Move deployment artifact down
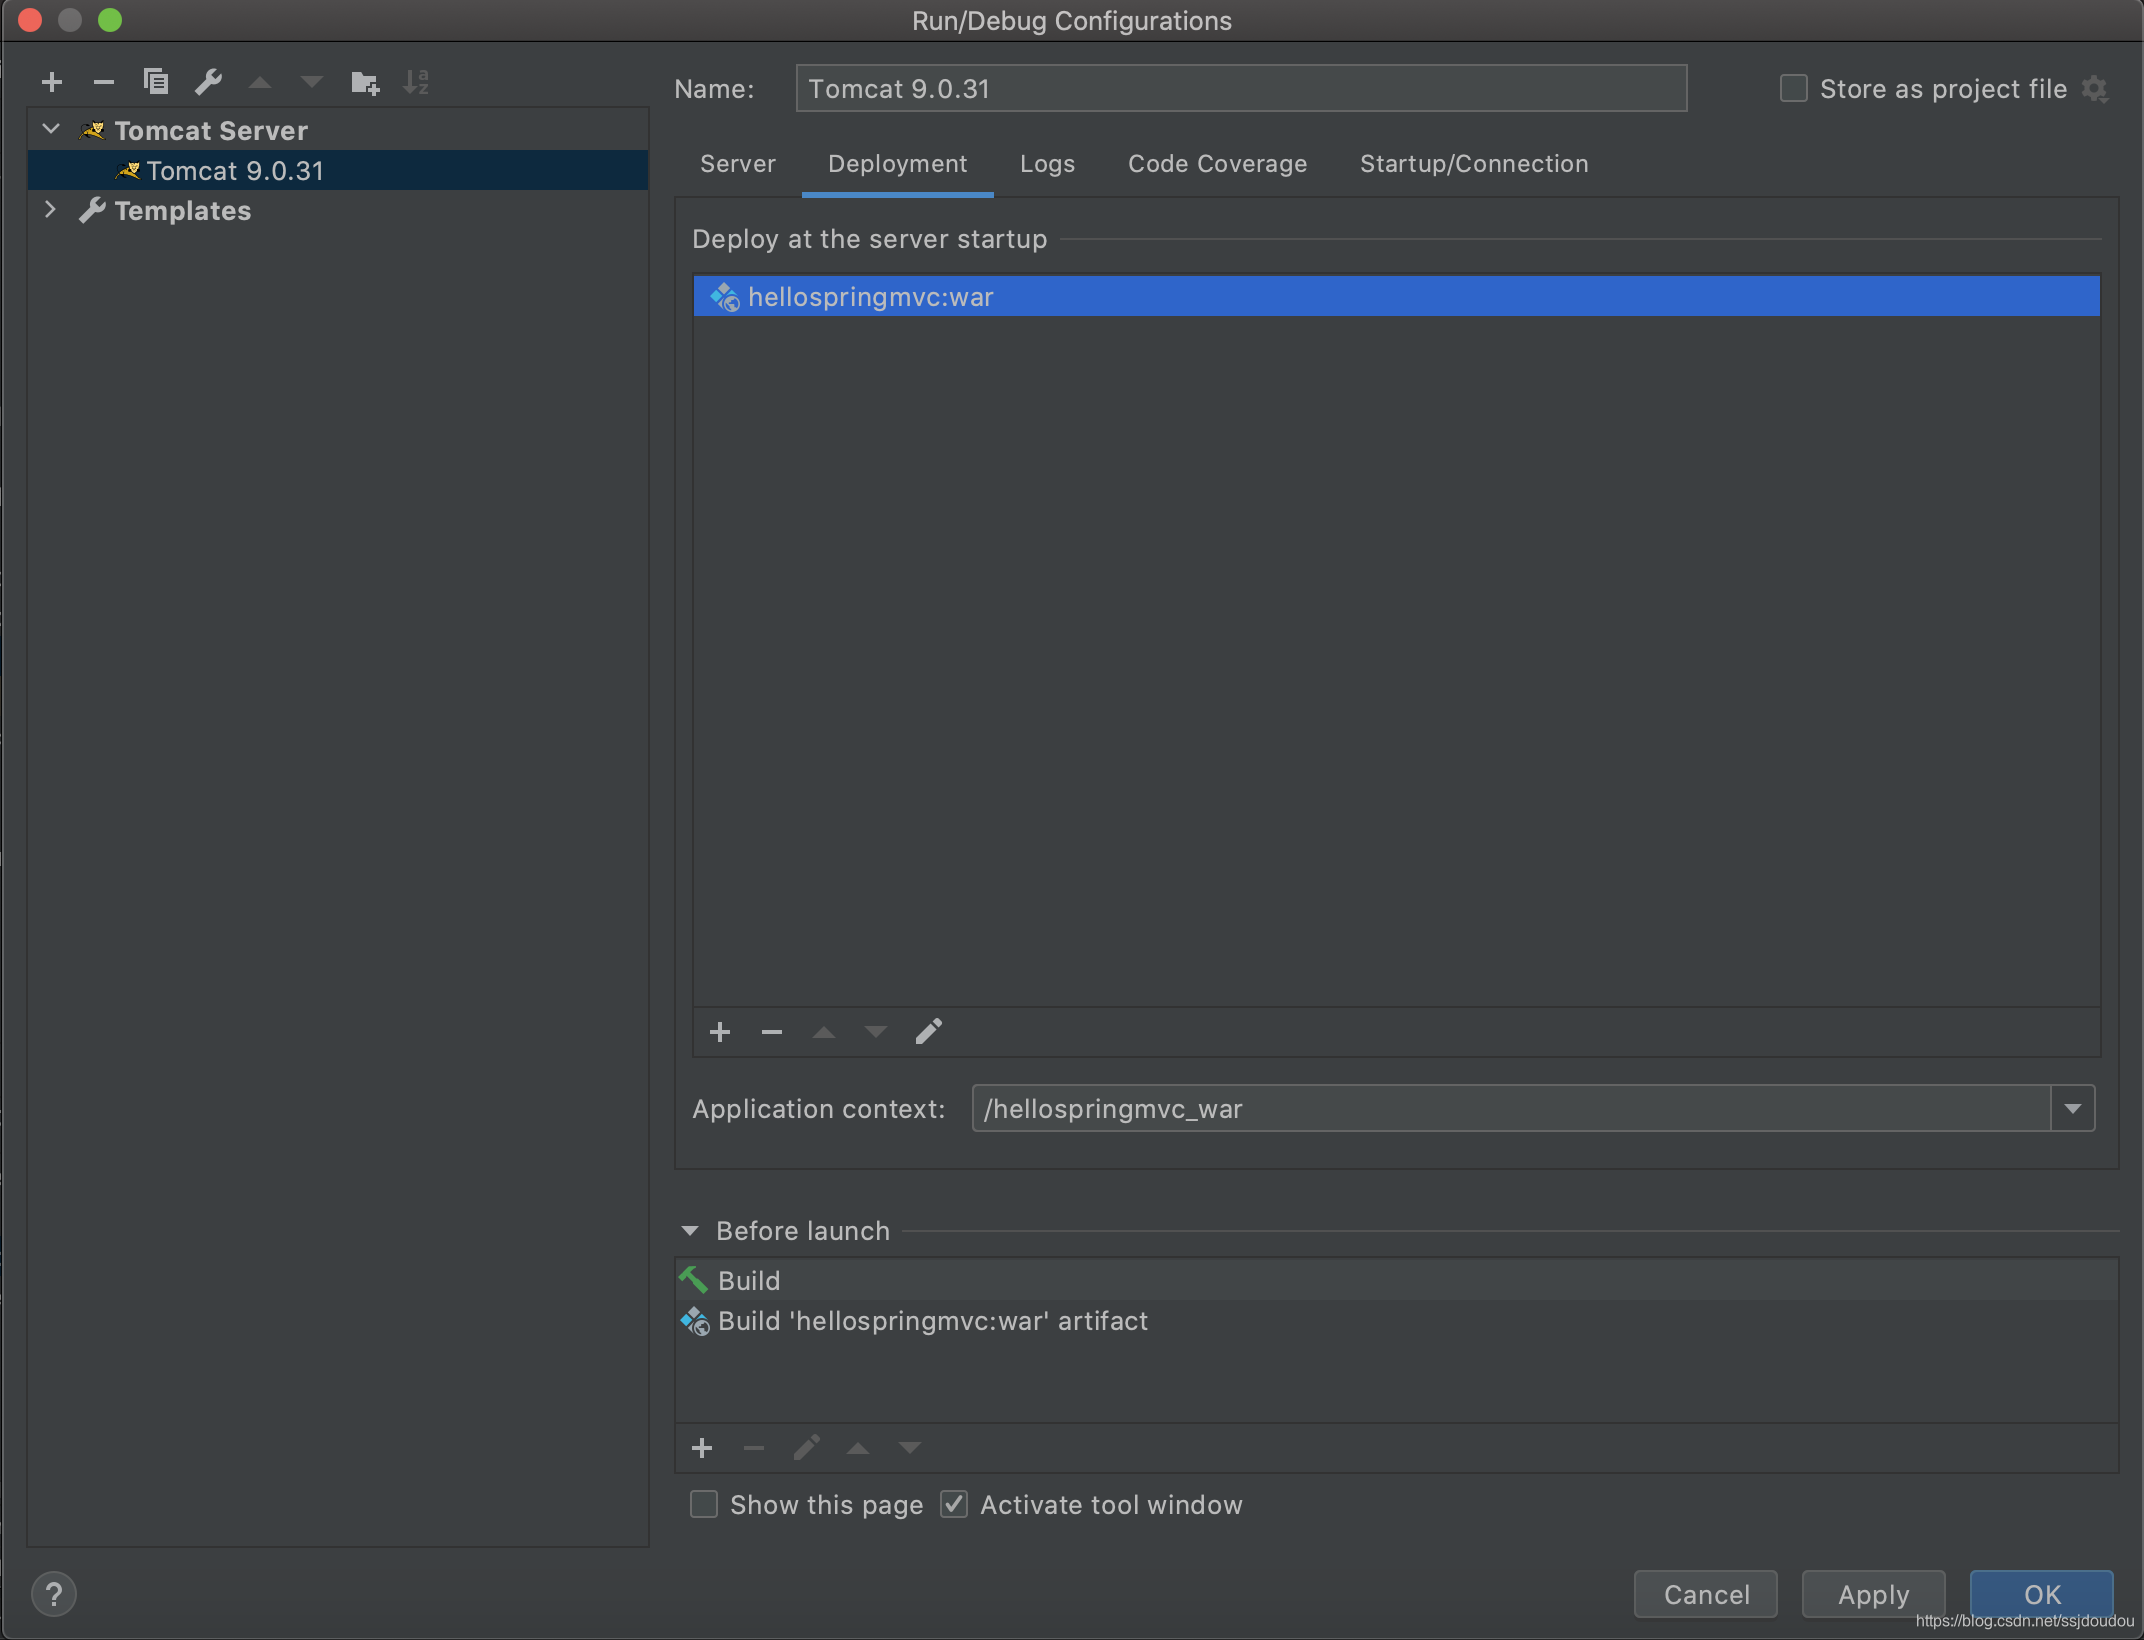Viewport: 2144px width, 1640px height. [876, 1032]
